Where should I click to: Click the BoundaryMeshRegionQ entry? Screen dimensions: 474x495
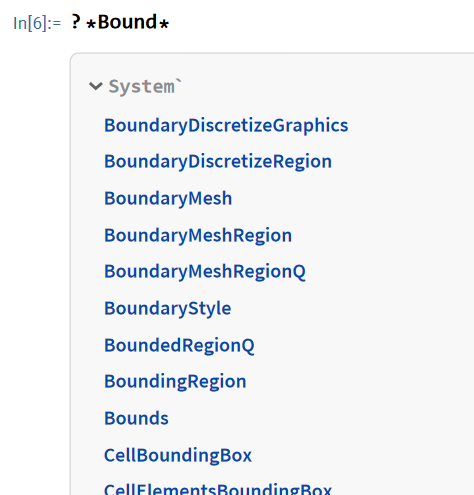click(x=205, y=272)
